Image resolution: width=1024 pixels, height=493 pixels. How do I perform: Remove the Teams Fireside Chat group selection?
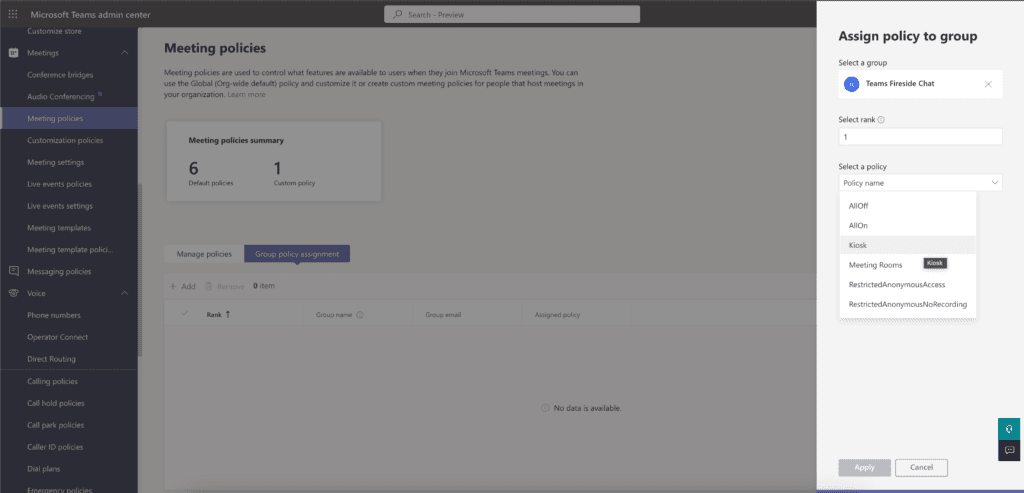pyautogui.click(x=988, y=84)
